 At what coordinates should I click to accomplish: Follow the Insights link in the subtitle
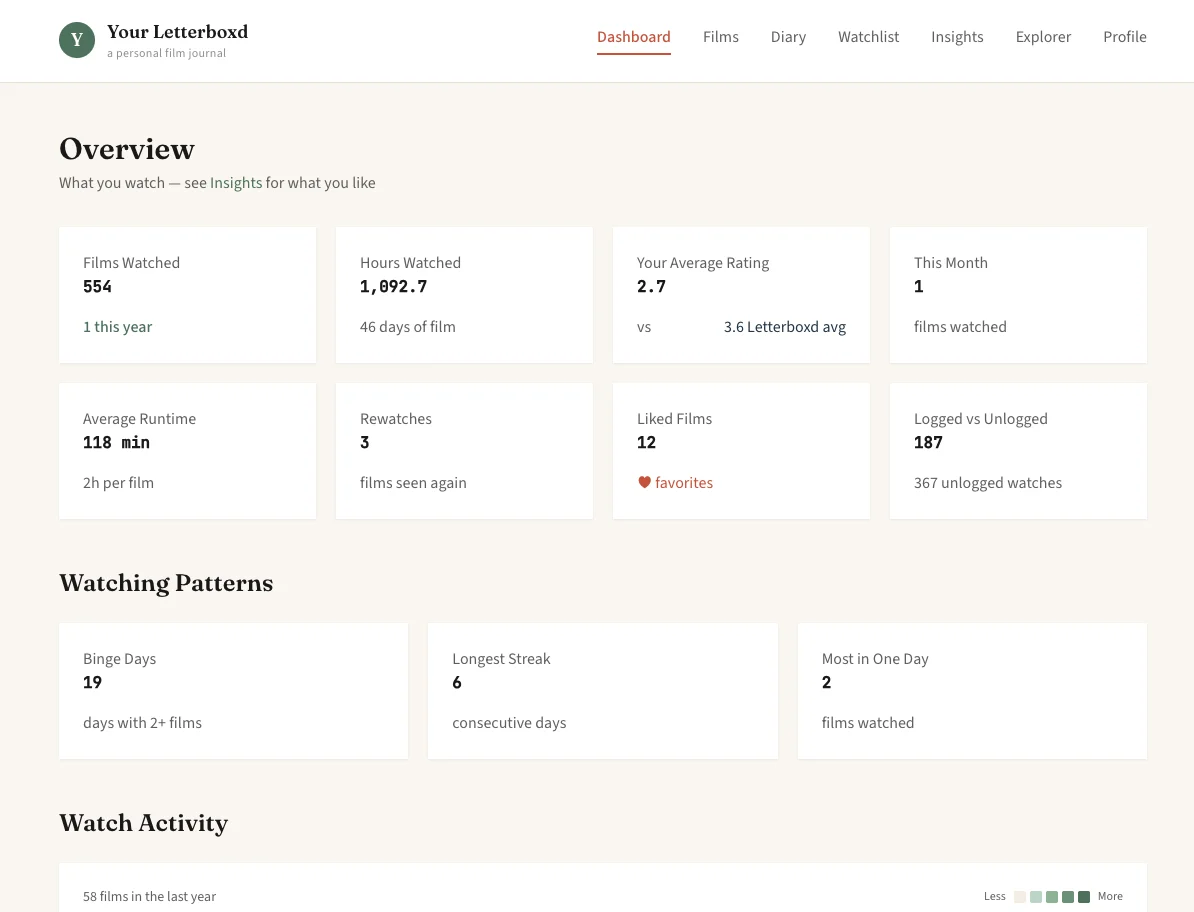click(x=236, y=183)
